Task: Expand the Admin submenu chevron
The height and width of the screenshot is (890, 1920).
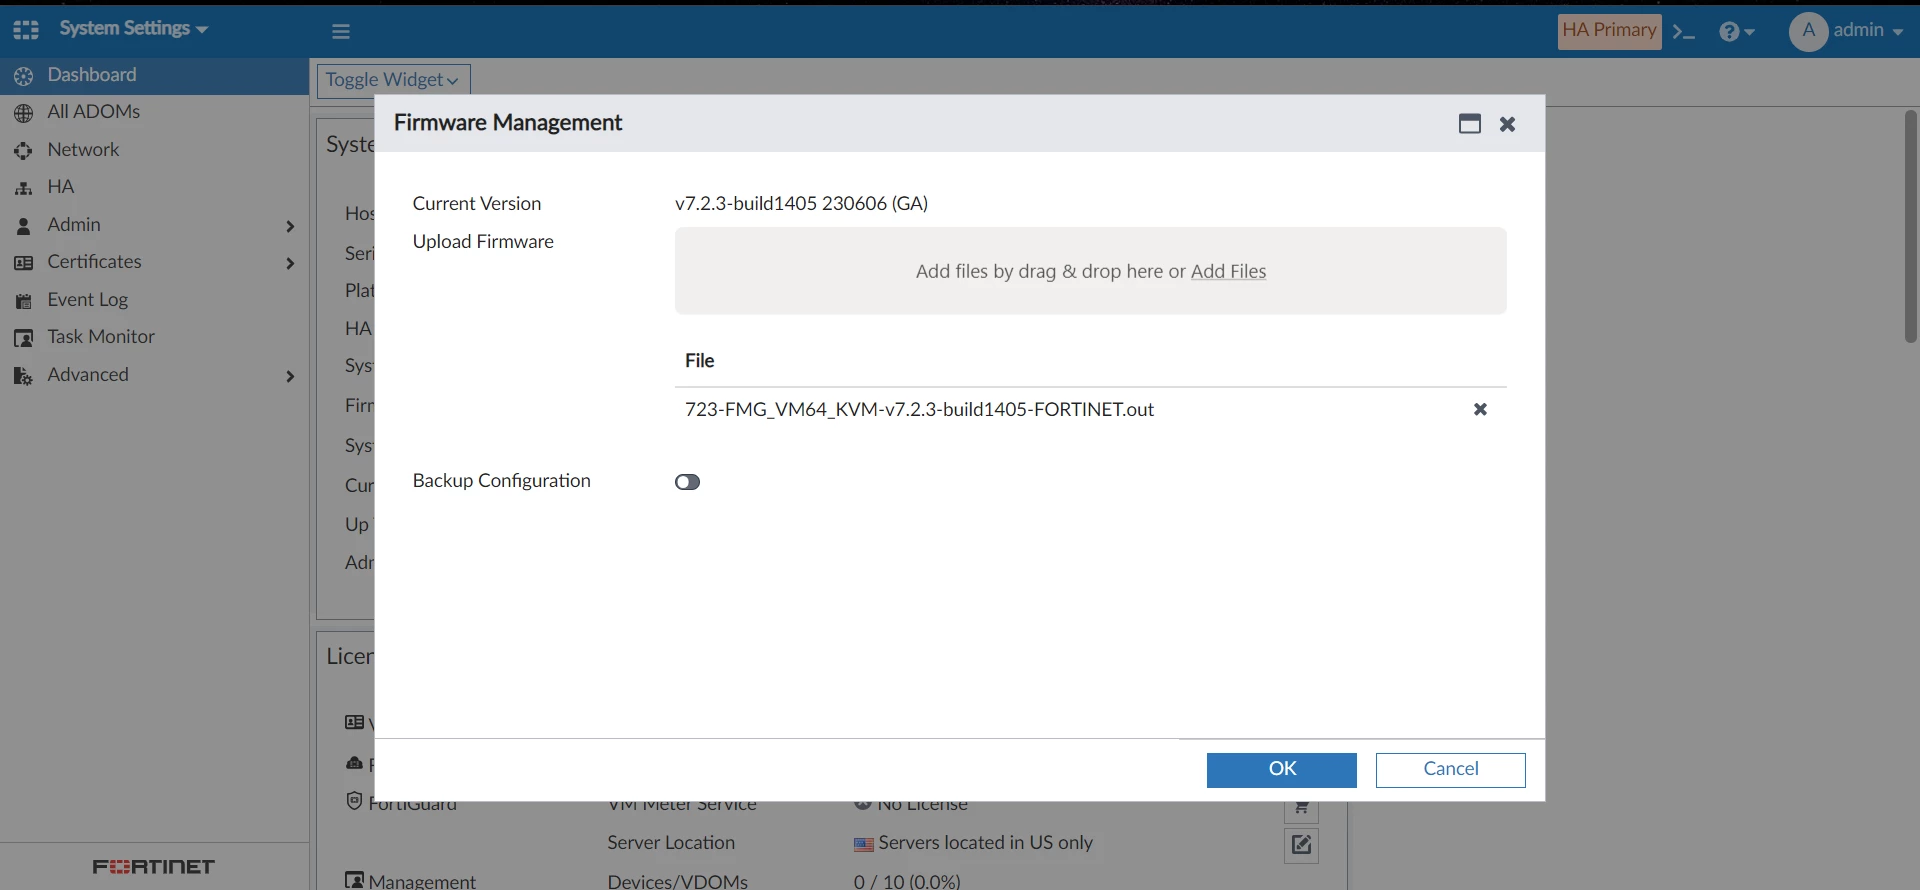Action: (290, 227)
